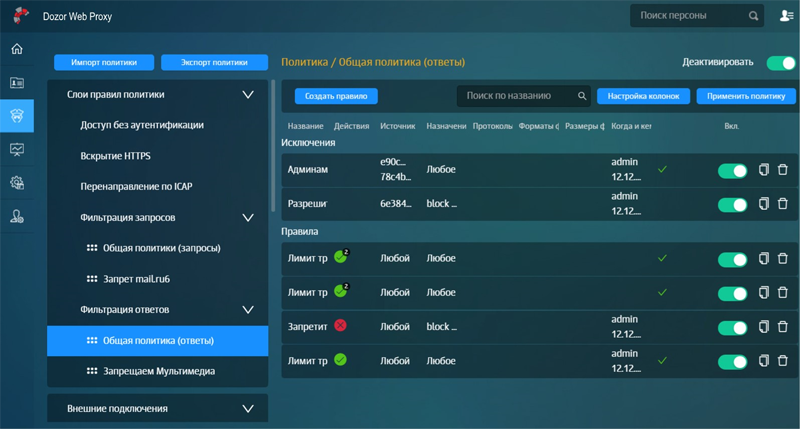
Task: Click the Создать правило button
Action: click(336, 96)
